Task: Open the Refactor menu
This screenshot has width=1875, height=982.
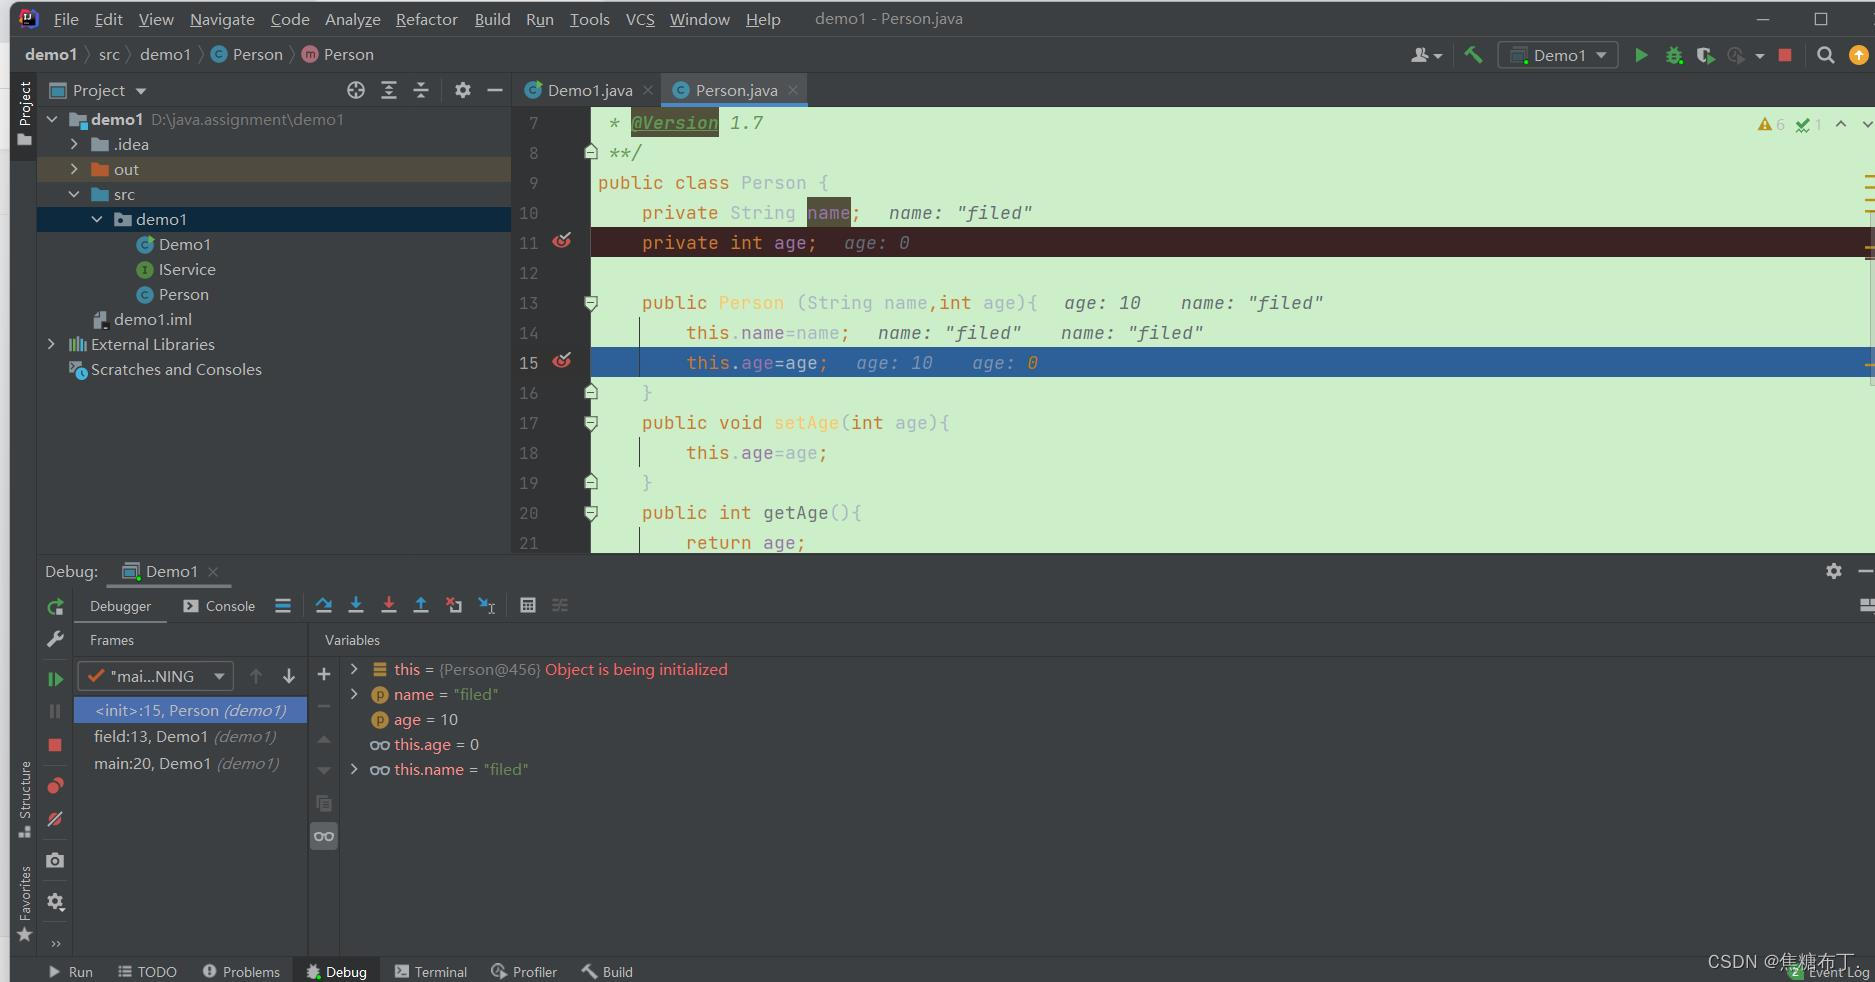Action: coord(426,19)
